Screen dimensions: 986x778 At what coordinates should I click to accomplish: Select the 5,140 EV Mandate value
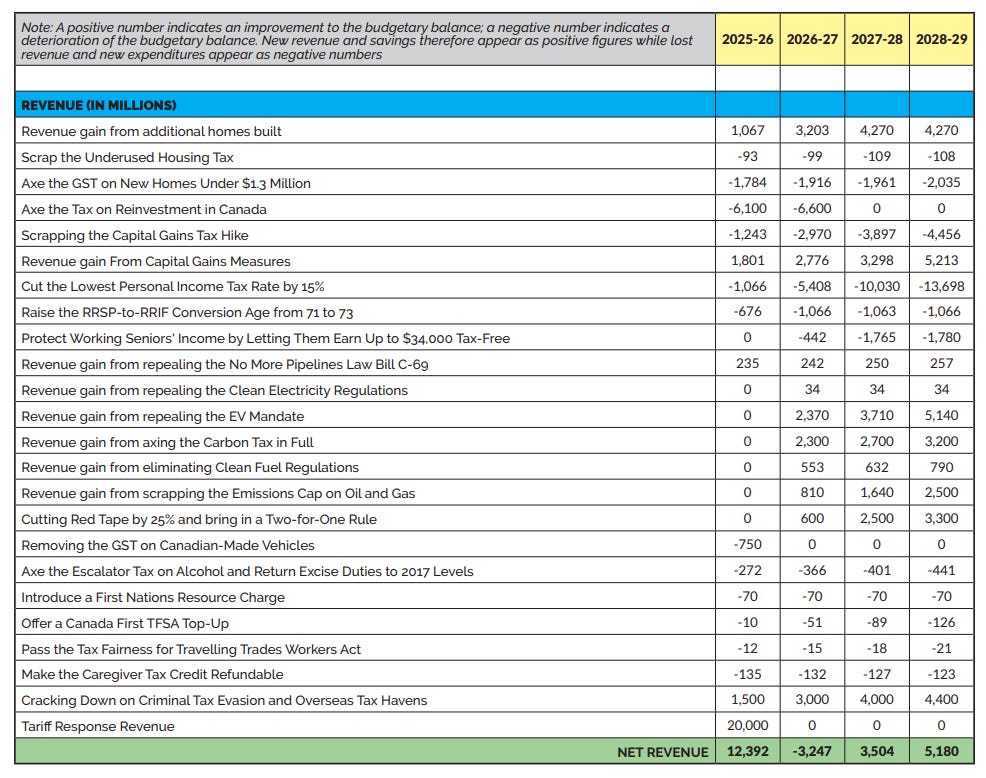point(941,415)
